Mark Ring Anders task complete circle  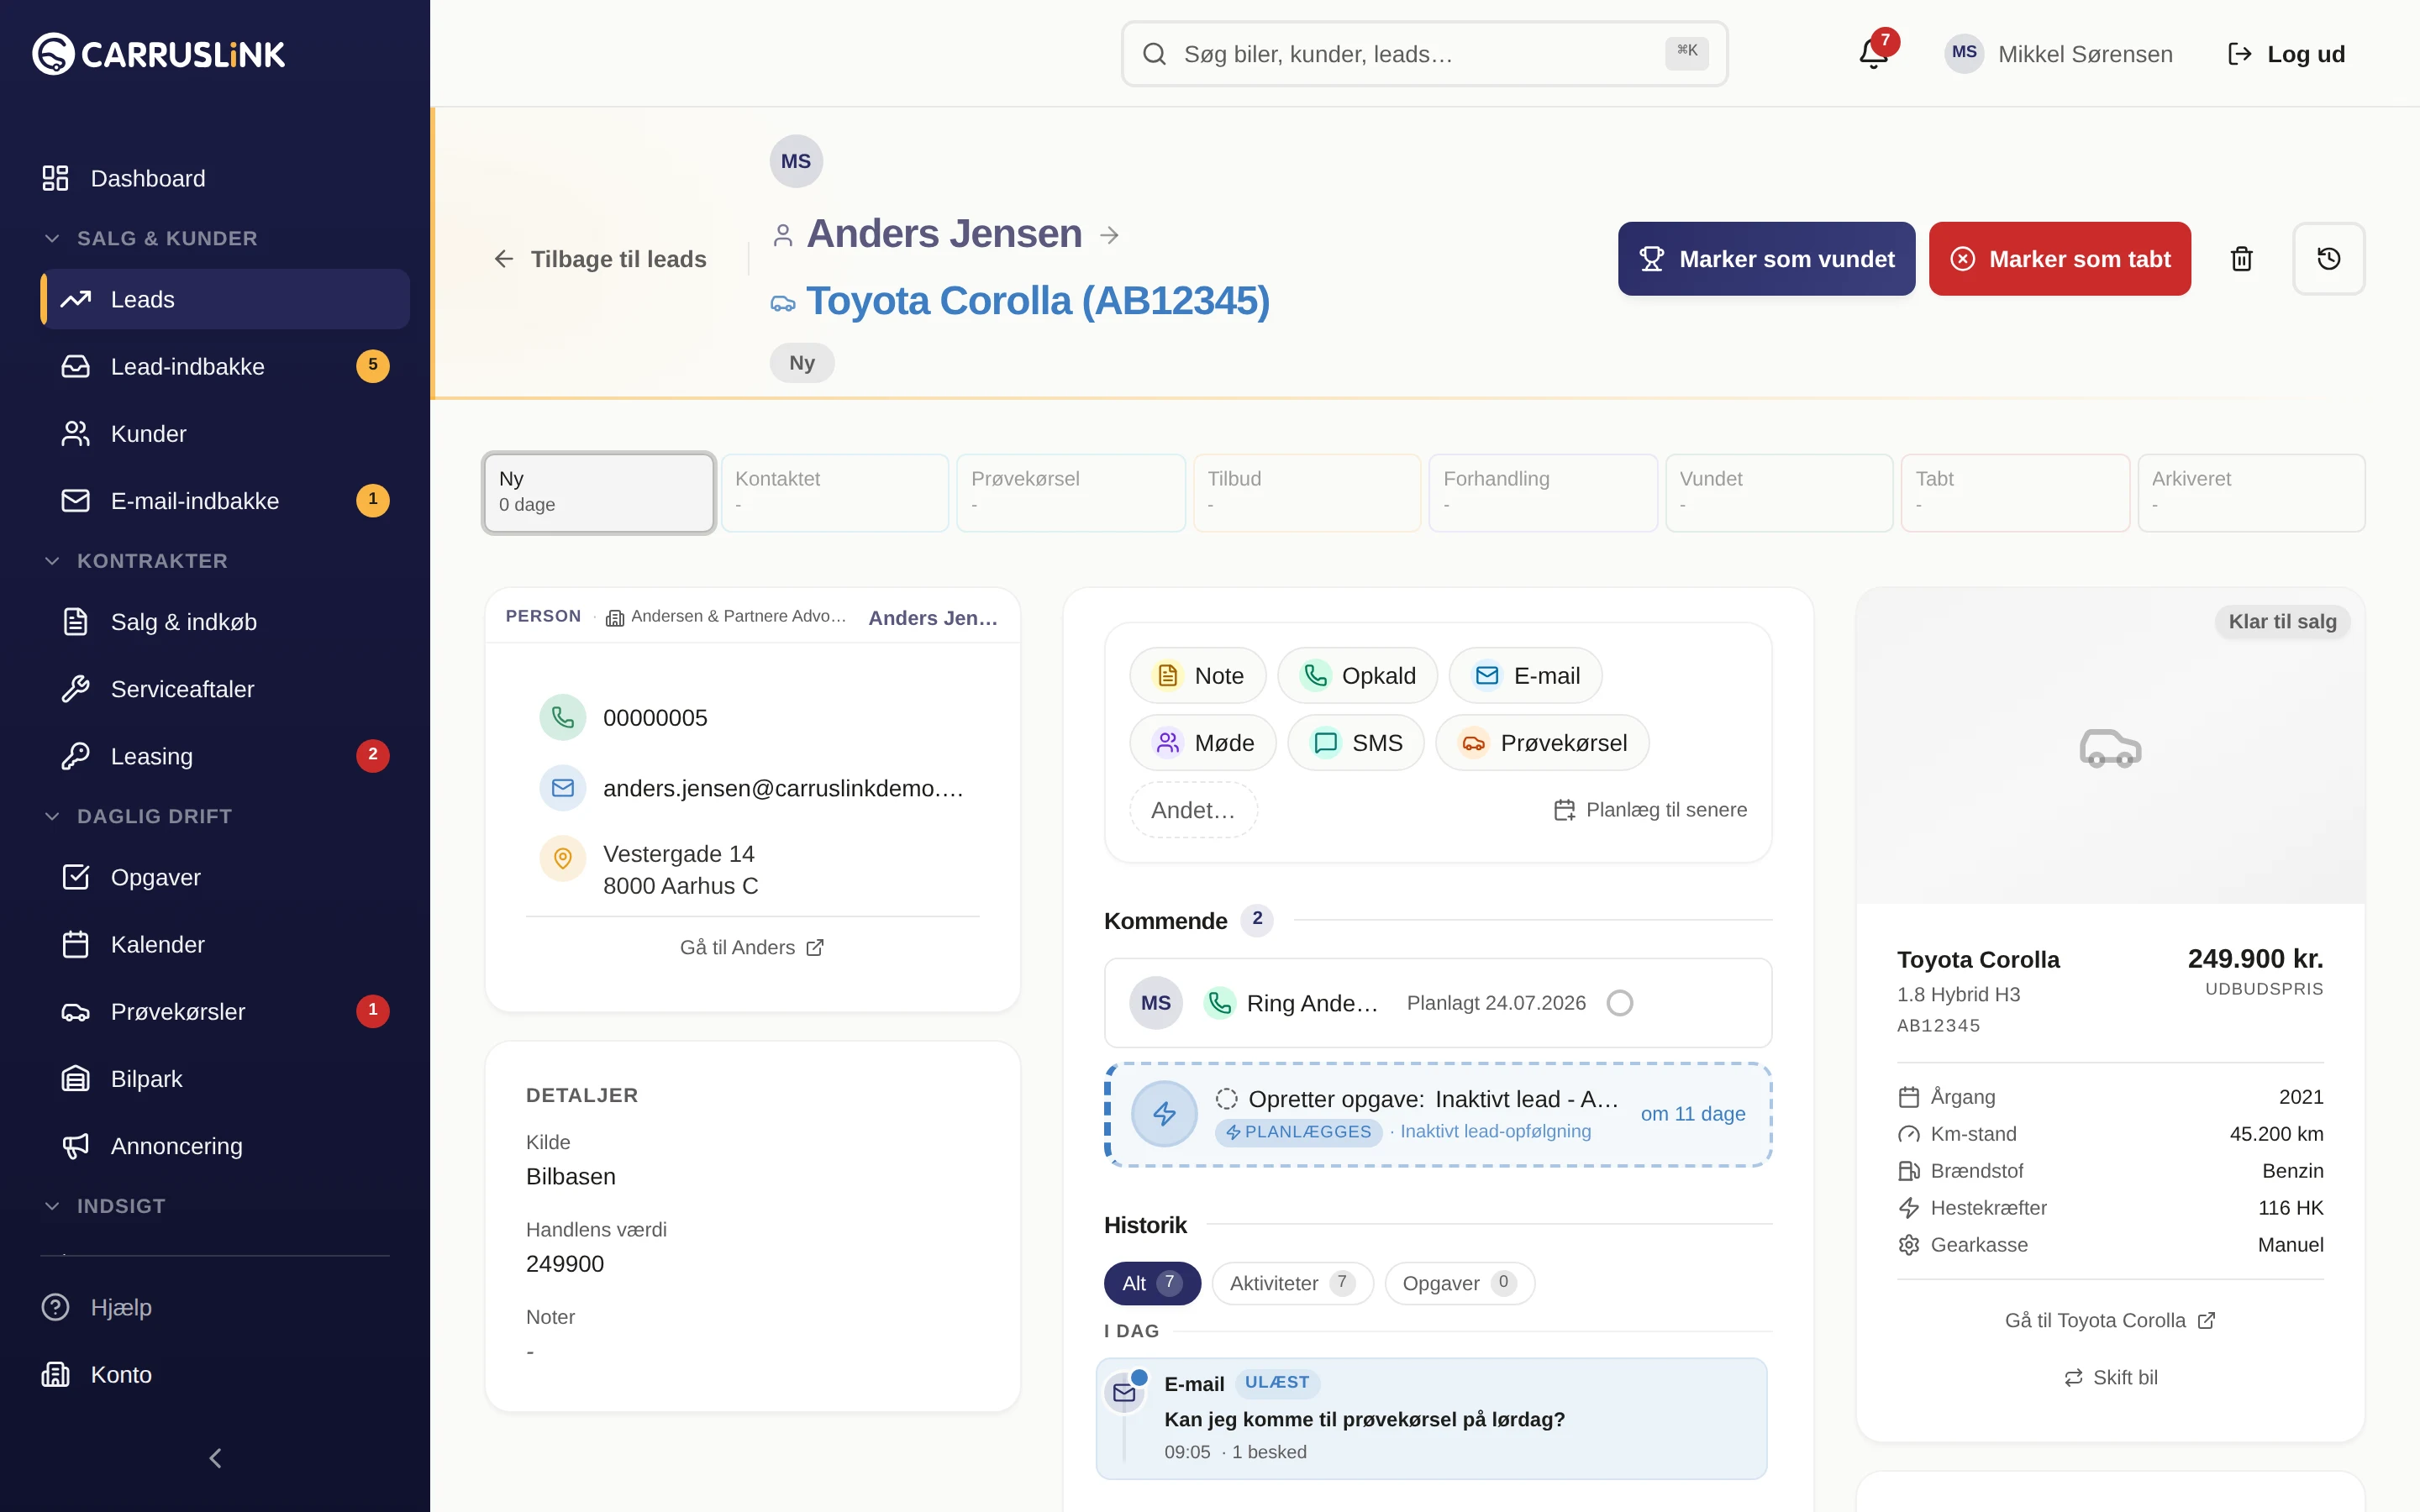1619,1003
